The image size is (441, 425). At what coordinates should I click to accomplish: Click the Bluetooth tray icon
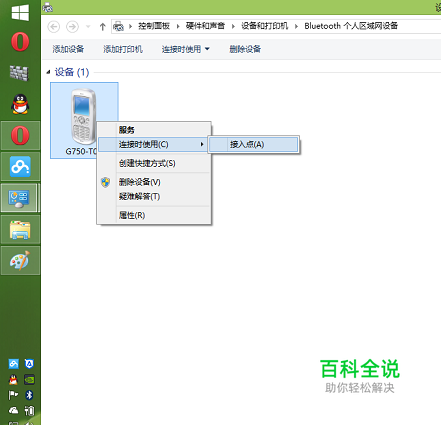pos(29,395)
